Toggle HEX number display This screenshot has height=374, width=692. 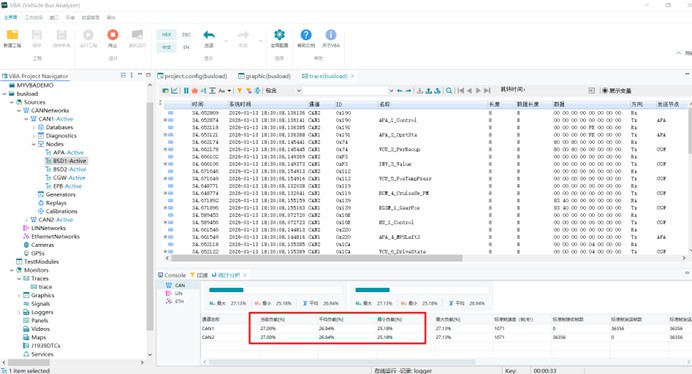pyautogui.click(x=166, y=34)
